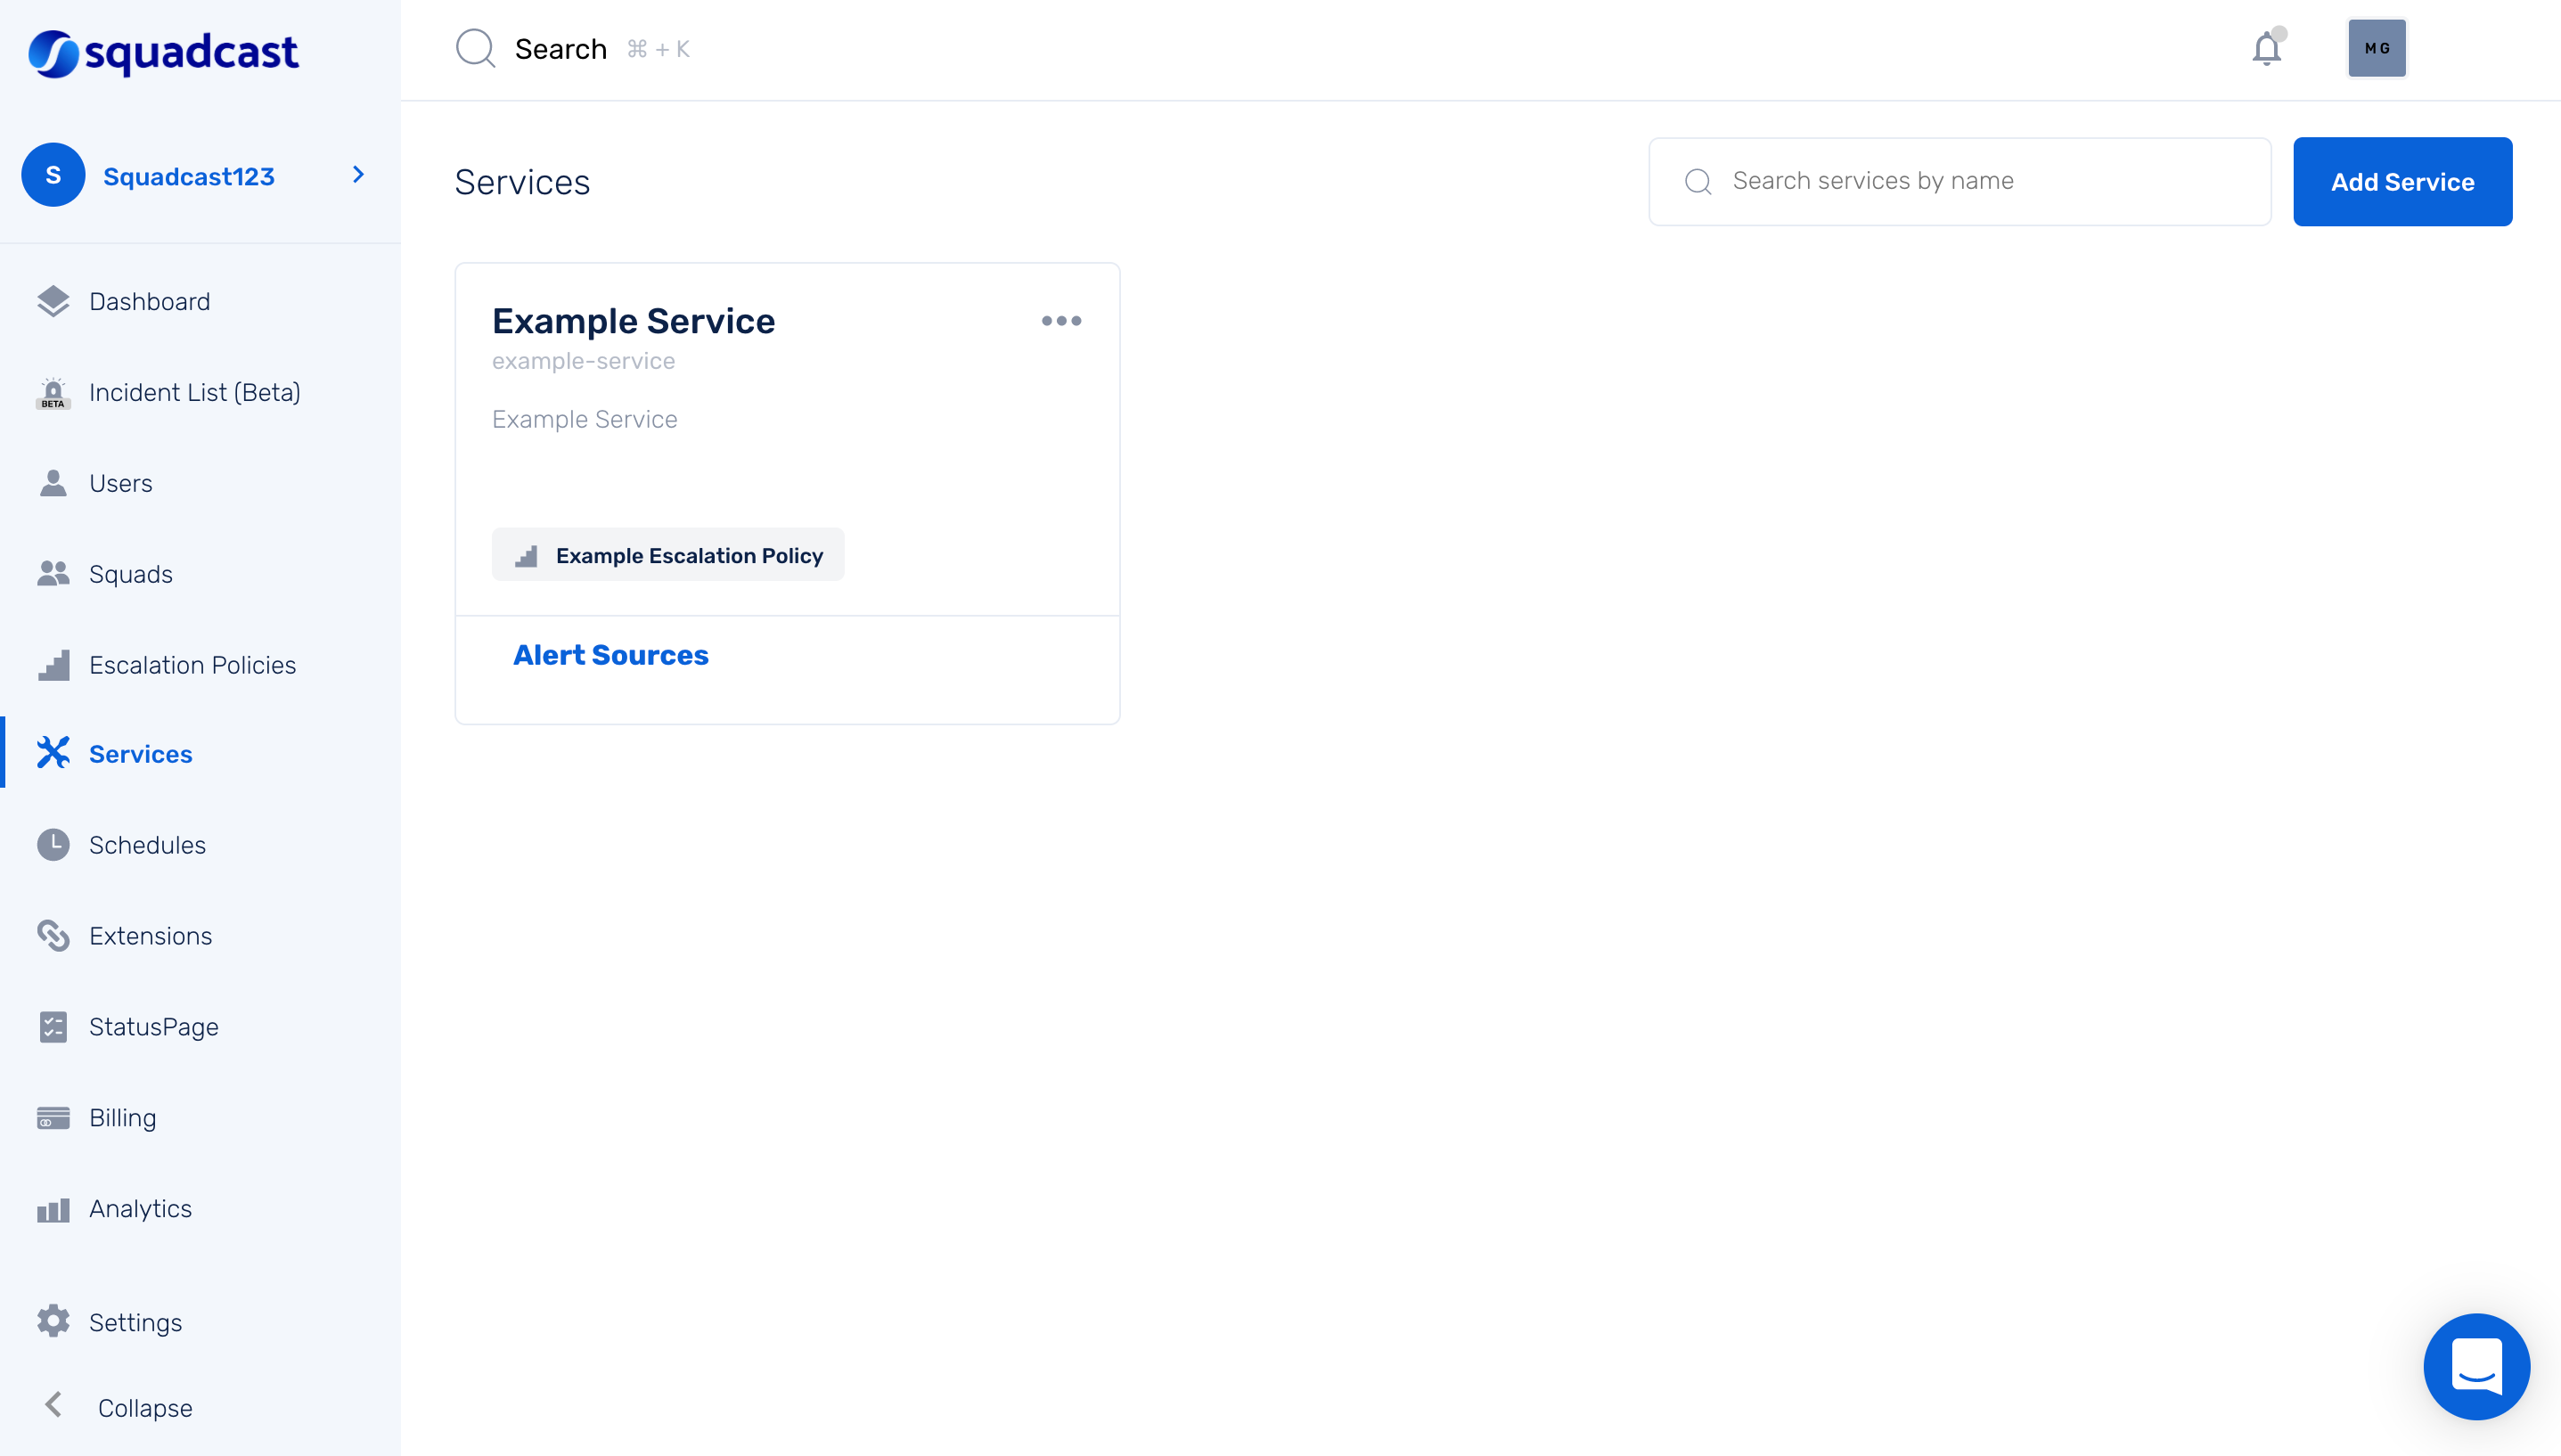This screenshot has width=2561, height=1456.
Task: Click the Settings gear icon
Action: pyautogui.click(x=53, y=1322)
